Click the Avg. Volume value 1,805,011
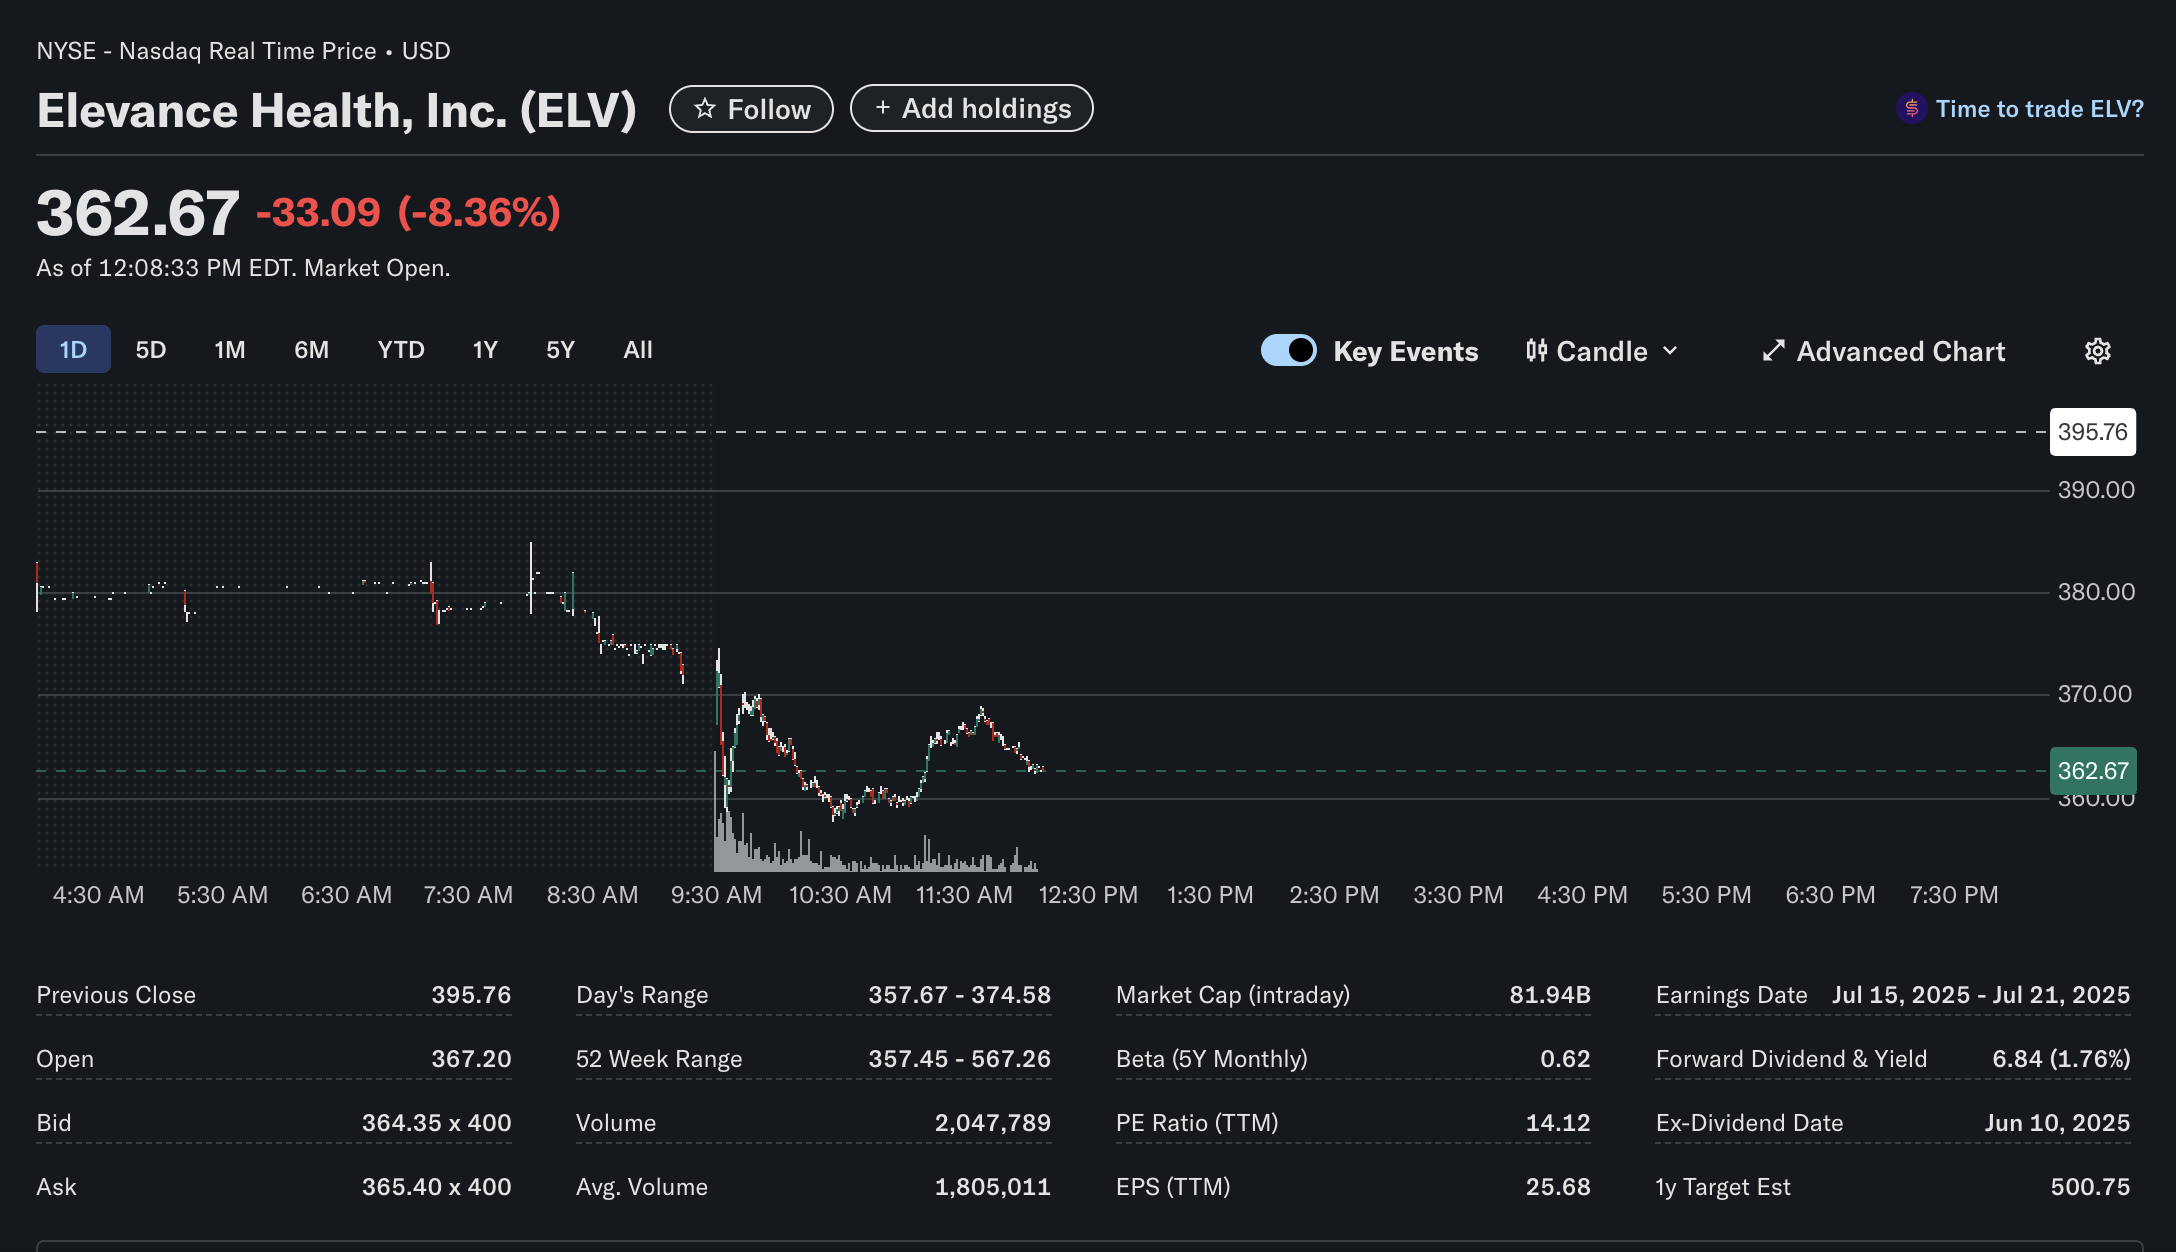 coord(993,1187)
